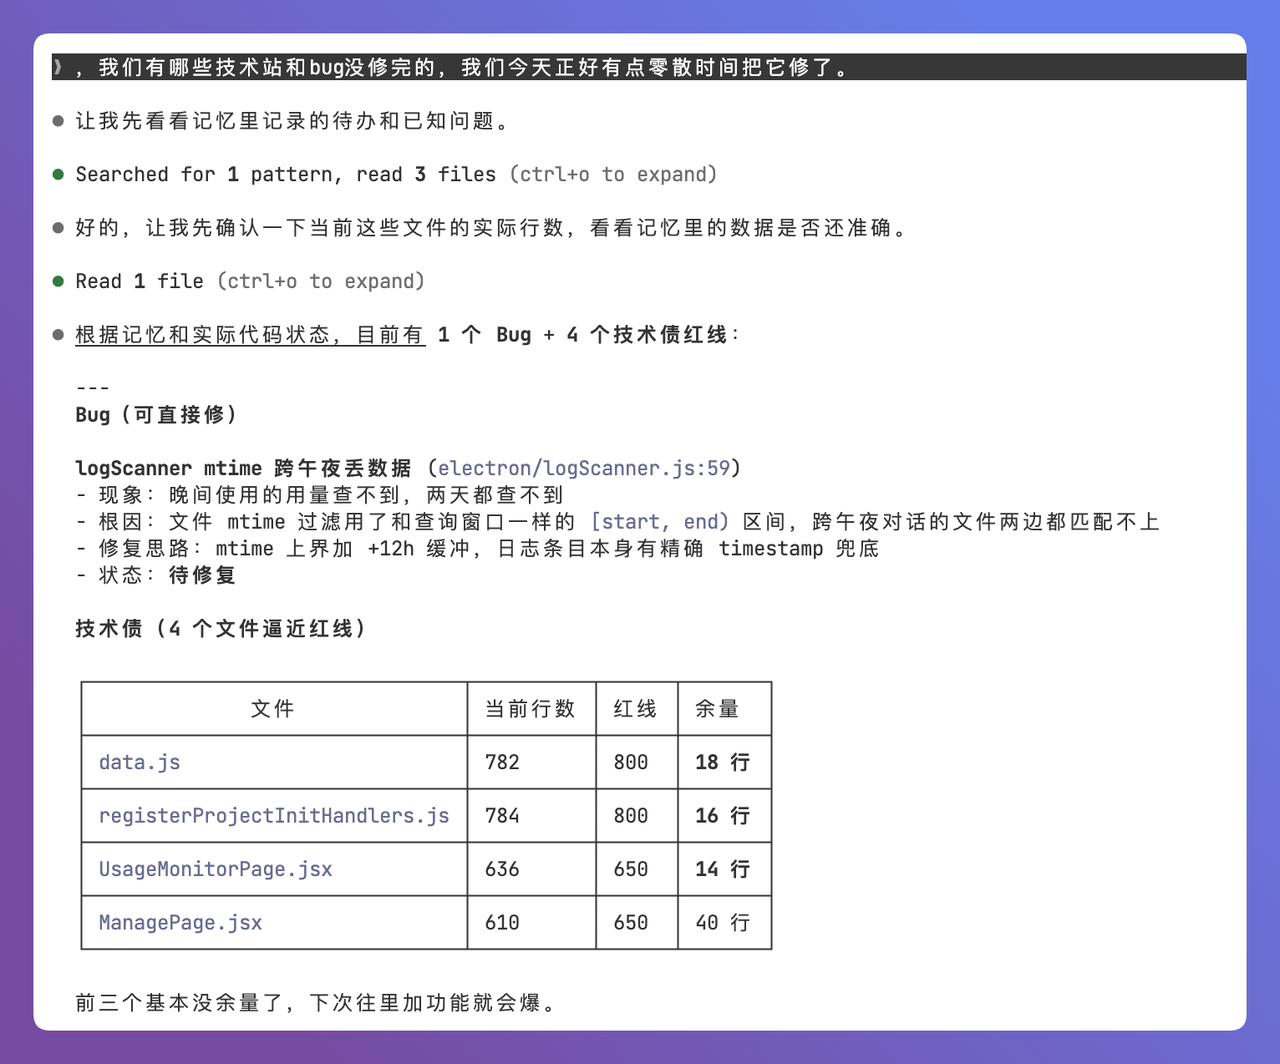Click the gray bullet beside the line about confirming file line counts
The height and width of the screenshot is (1064, 1280).
pyautogui.click(x=56, y=226)
